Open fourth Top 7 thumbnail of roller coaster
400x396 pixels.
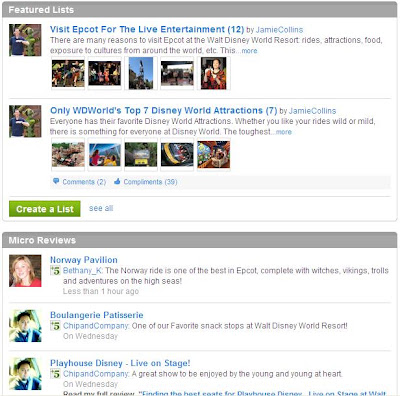click(177, 155)
